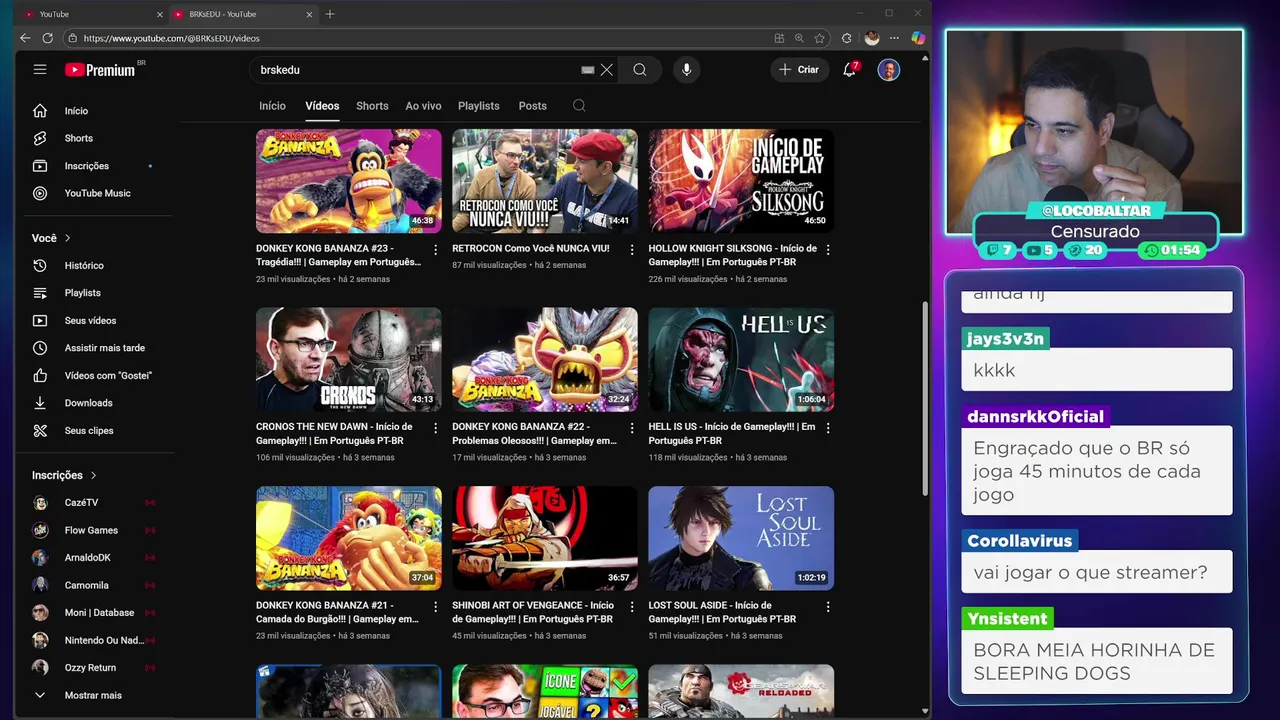Open options menu for Lost Soul Aside video

828,606
